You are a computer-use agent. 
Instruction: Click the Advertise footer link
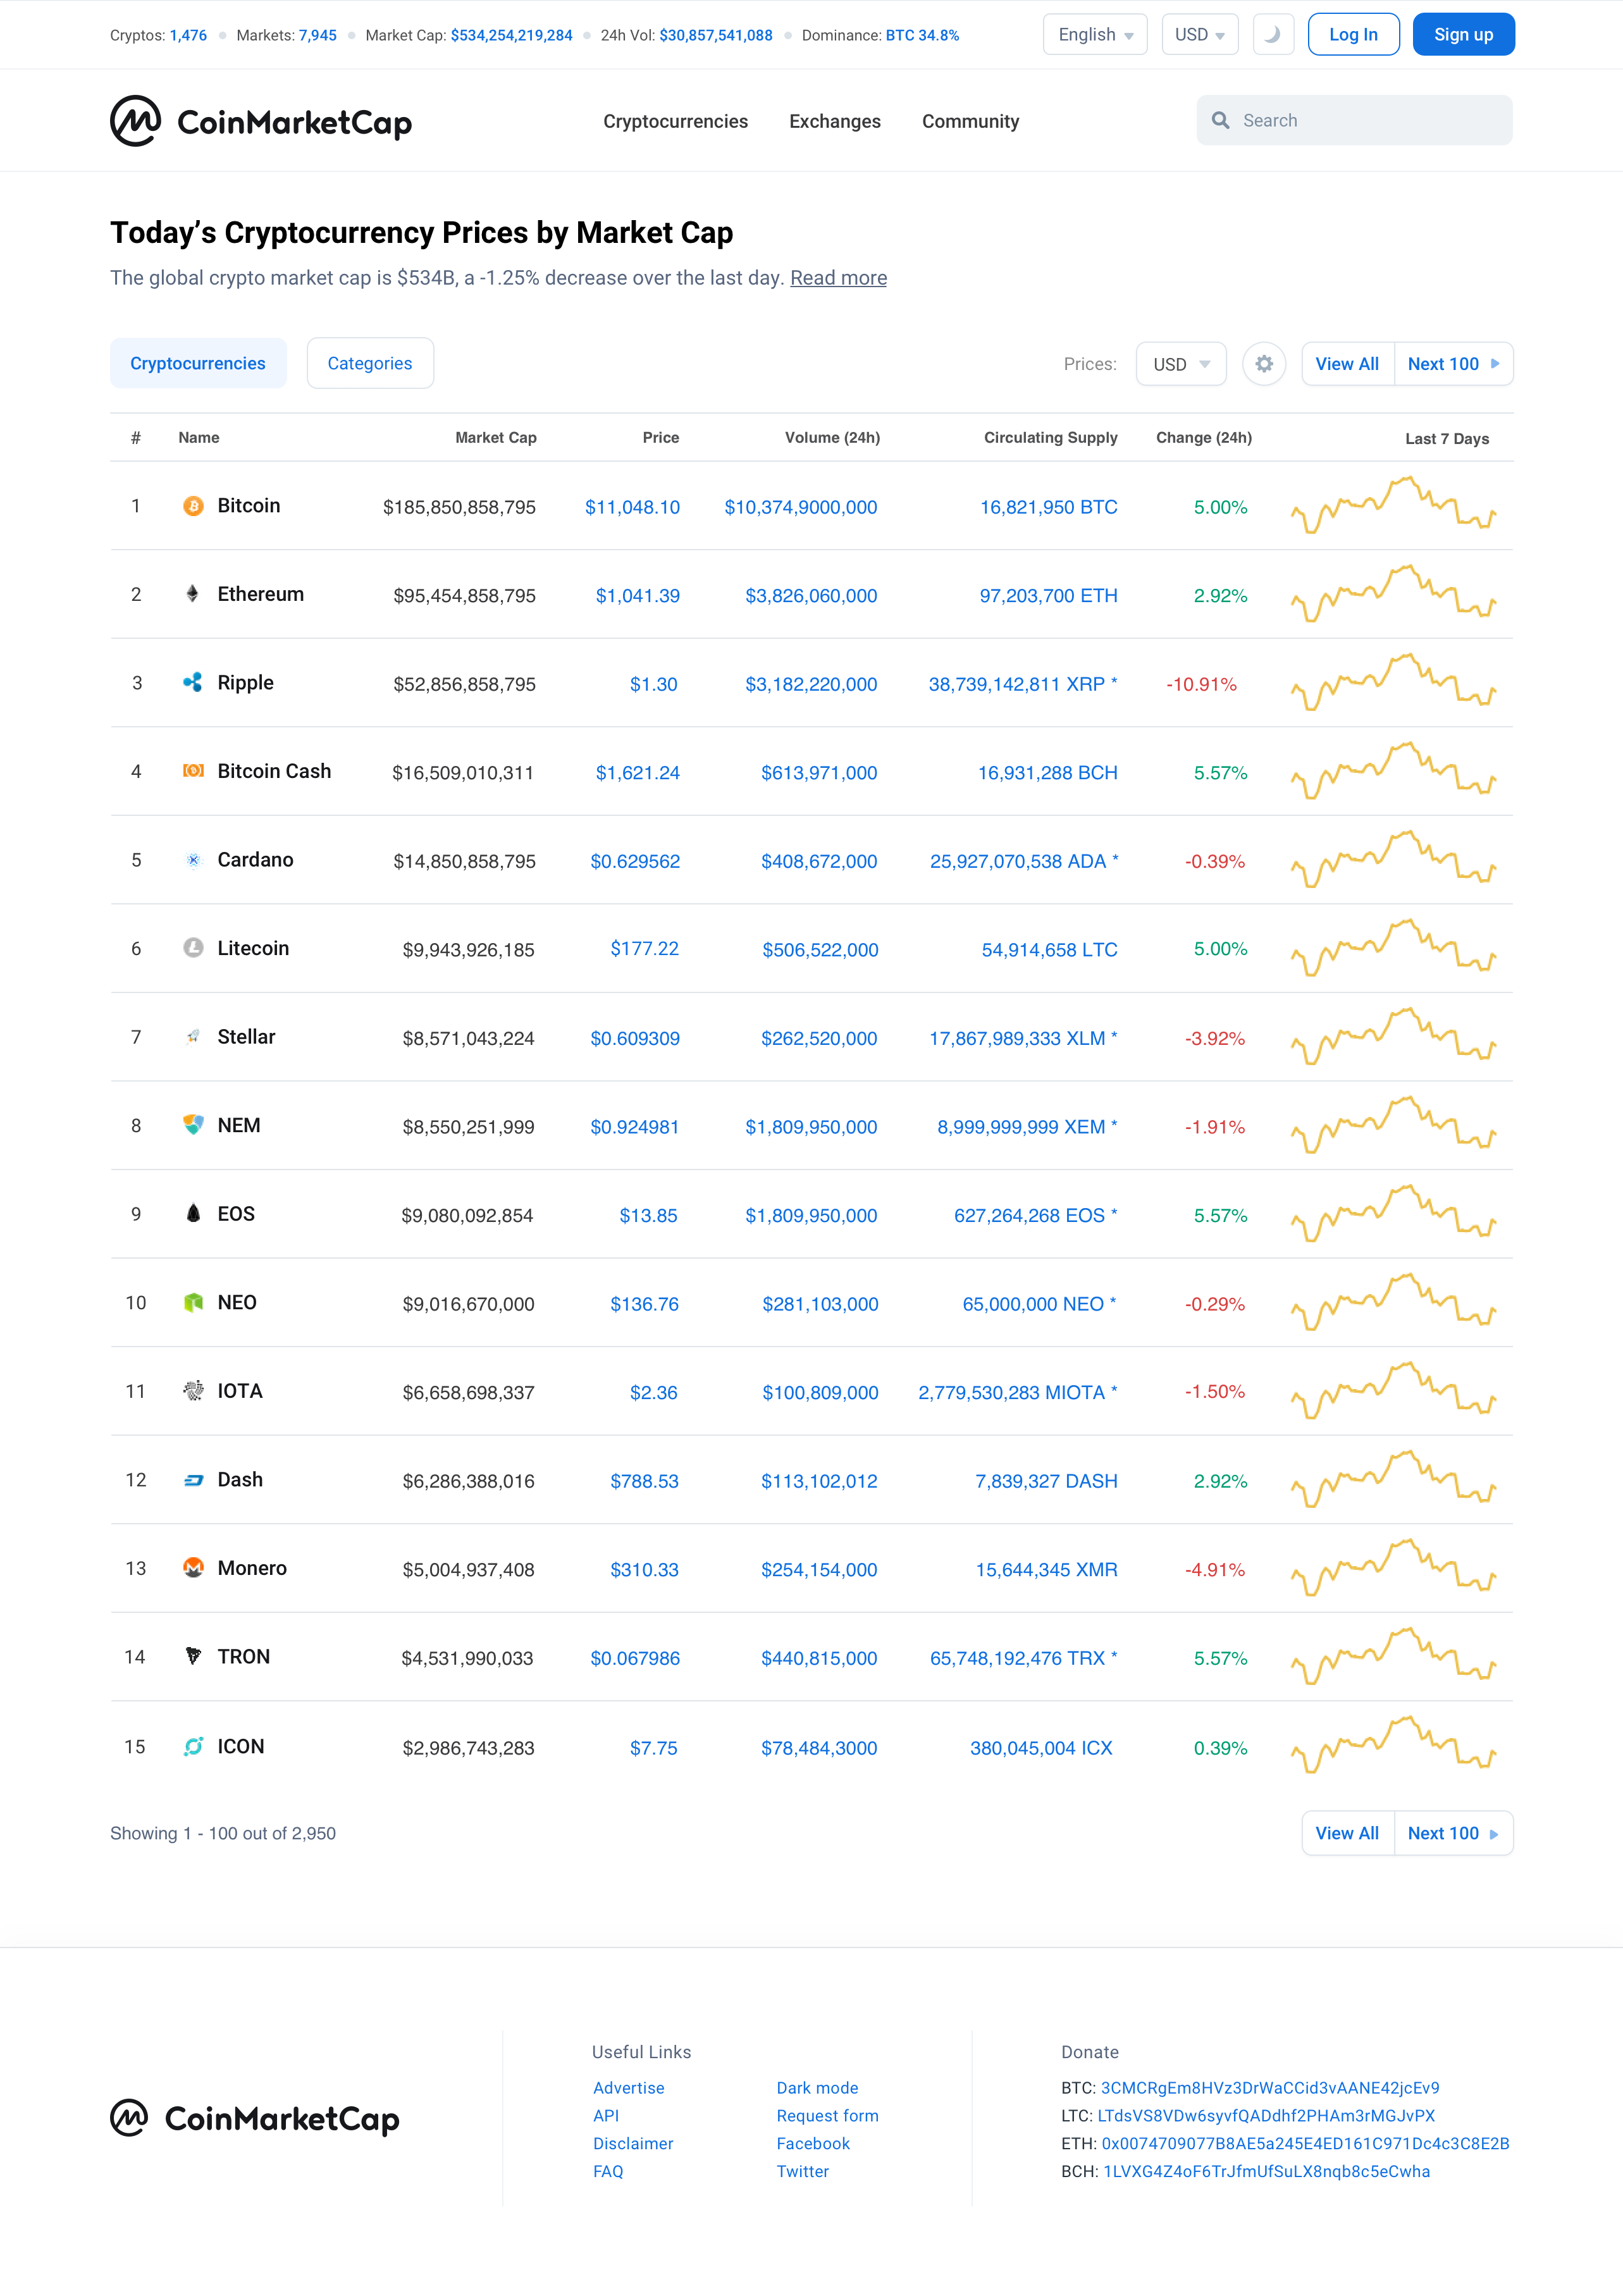point(628,2088)
